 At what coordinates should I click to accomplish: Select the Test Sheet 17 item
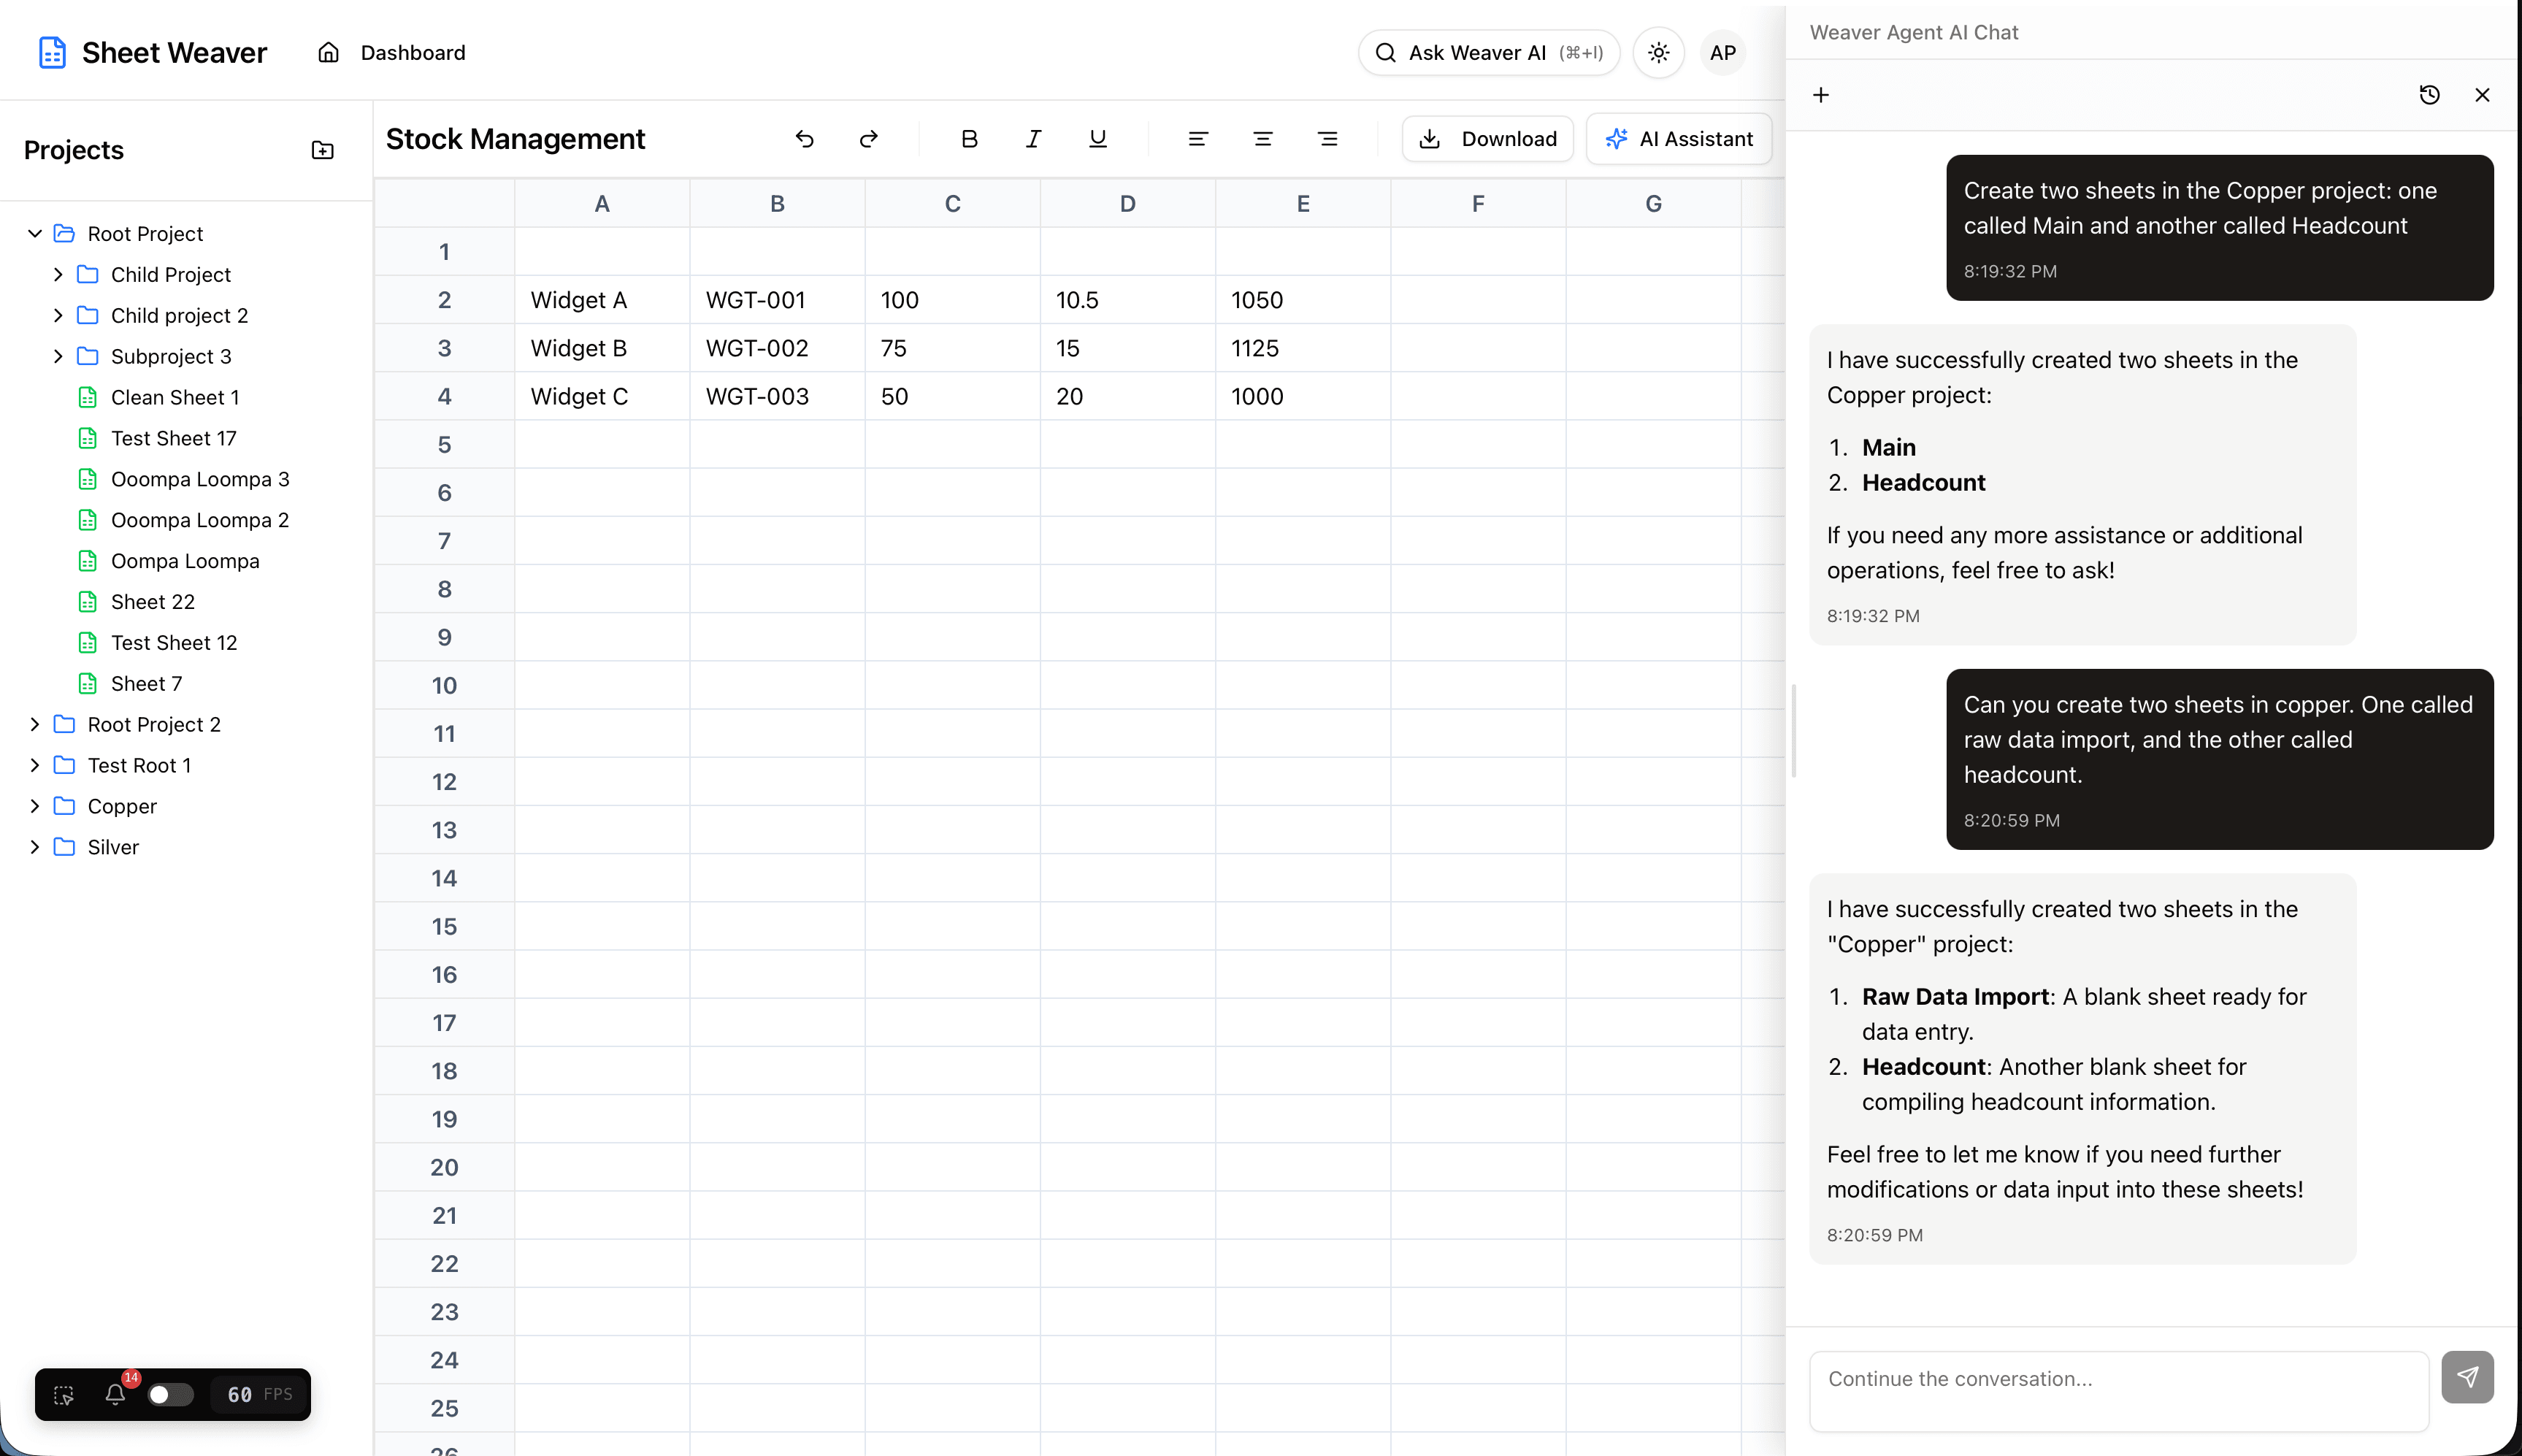(173, 438)
